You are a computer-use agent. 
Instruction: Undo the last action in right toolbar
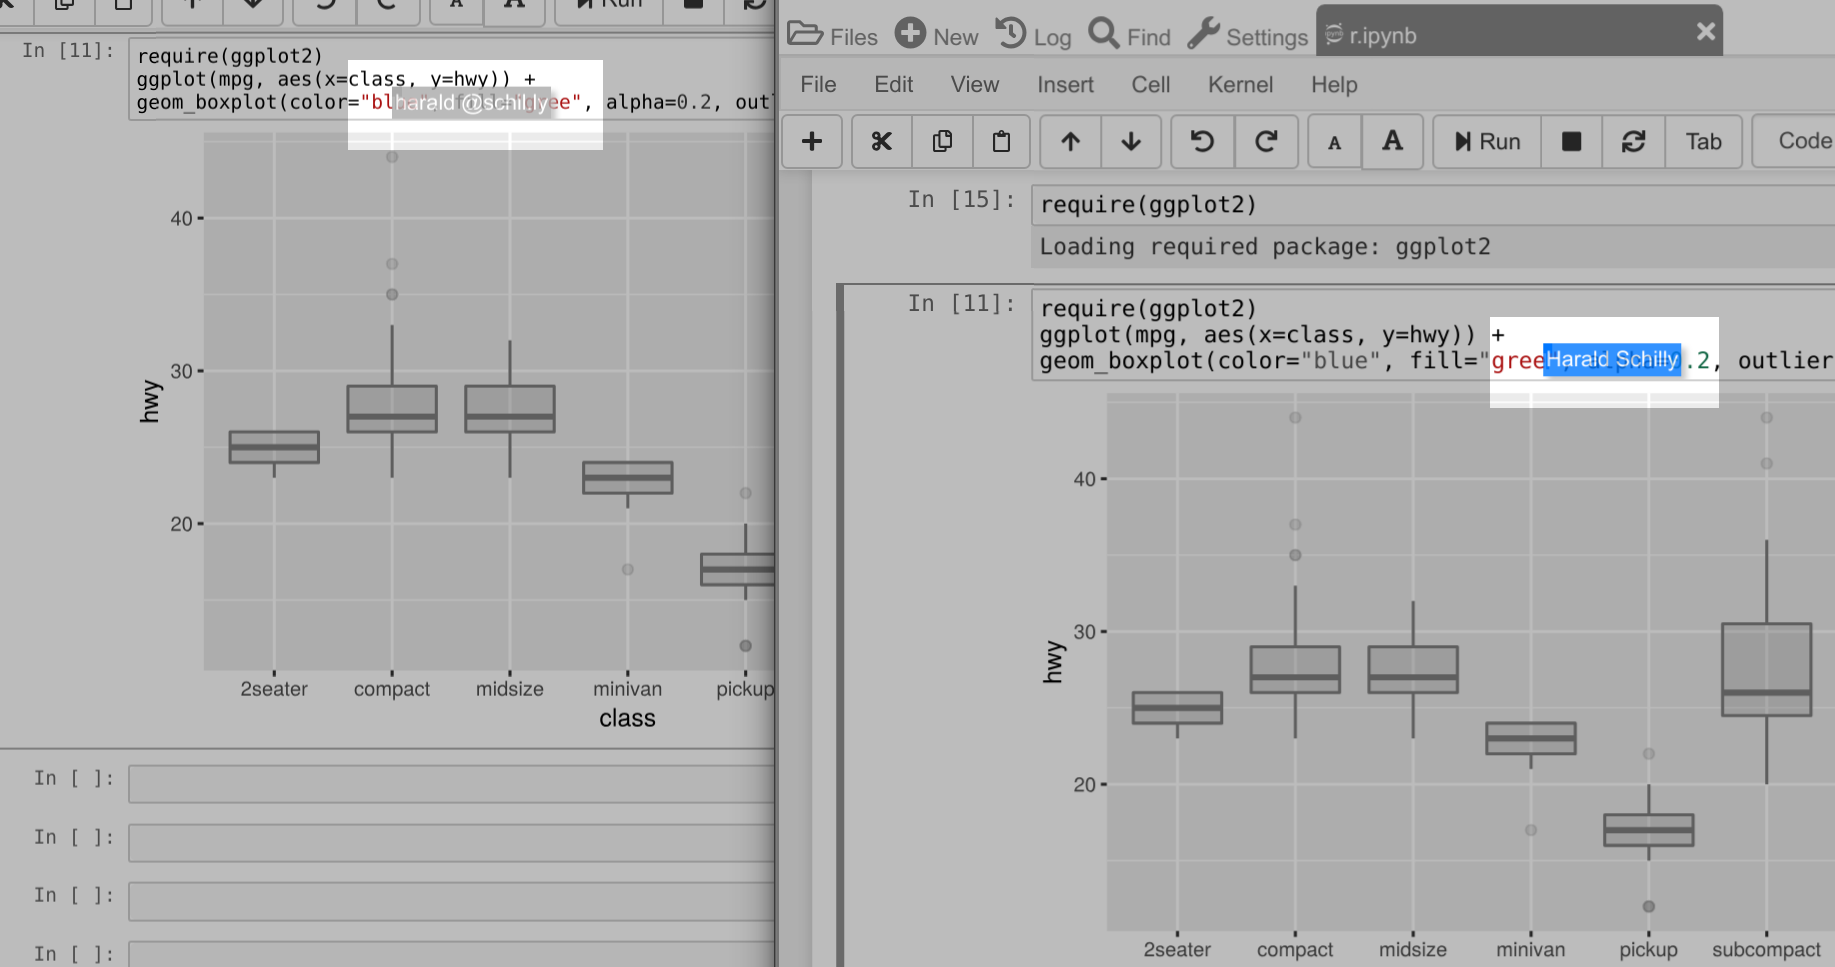tap(1202, 142)
